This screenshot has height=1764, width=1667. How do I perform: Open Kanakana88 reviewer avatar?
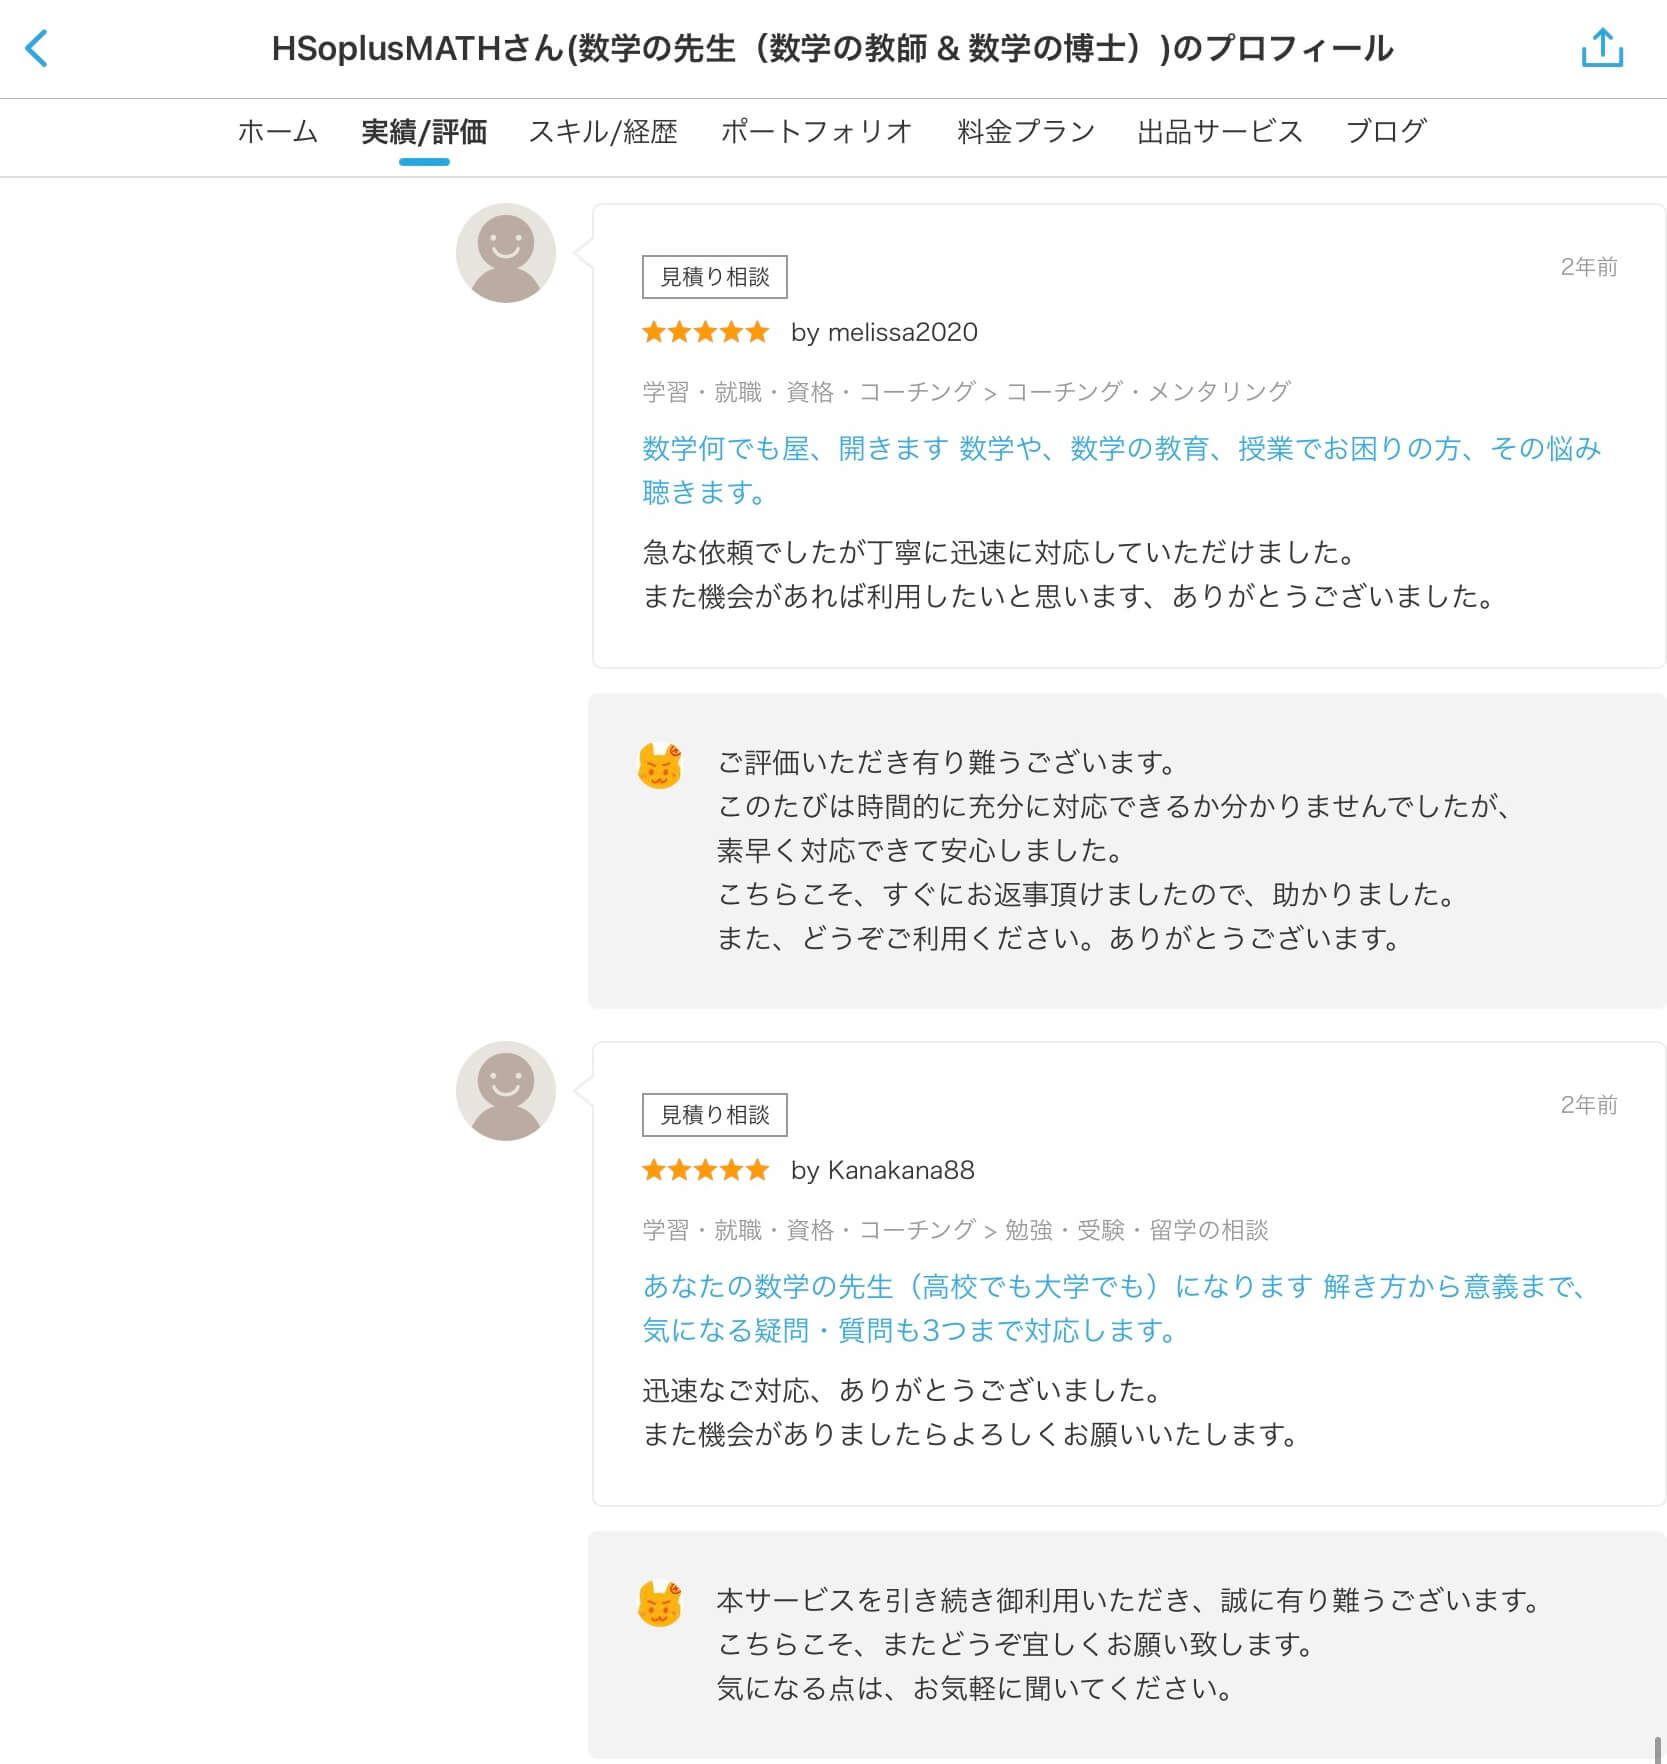point(506,1091)
